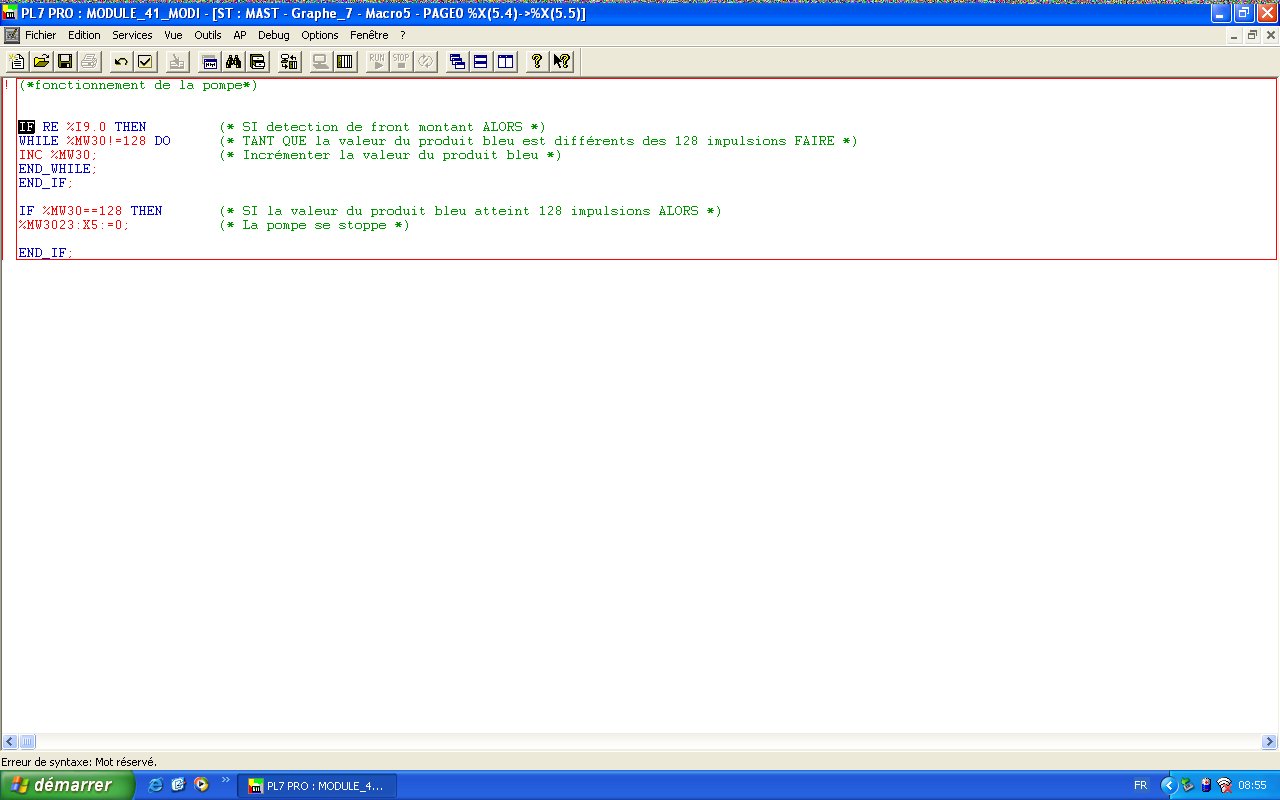Screen dimensions: 1280x800
Task: Click the horizontal scrollbar thumb
Action: [27, 742]
